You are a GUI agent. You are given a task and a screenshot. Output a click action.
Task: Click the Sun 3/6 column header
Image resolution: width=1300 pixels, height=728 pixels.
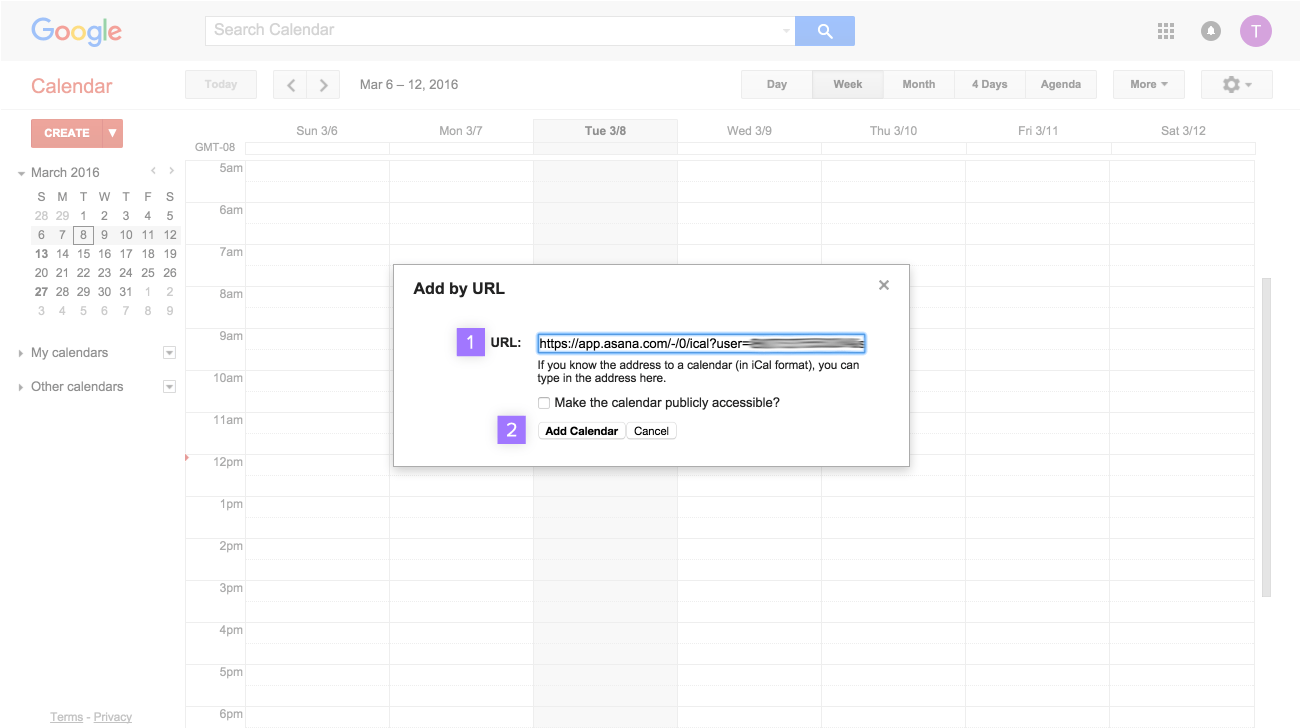pos(317,131)
